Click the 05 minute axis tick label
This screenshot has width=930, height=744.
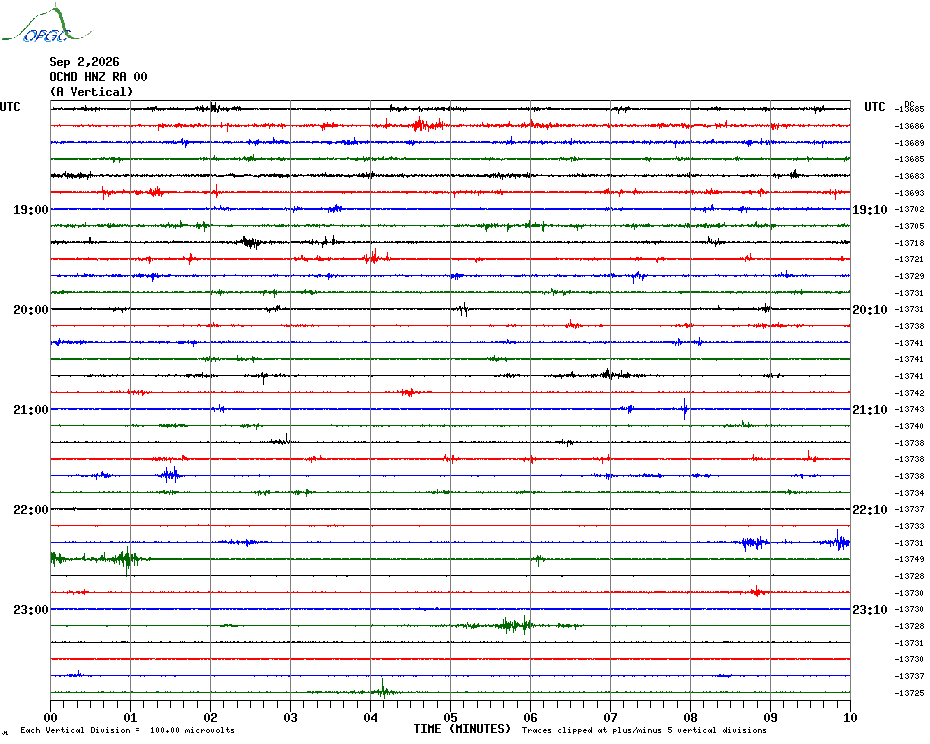coord(450,718)
